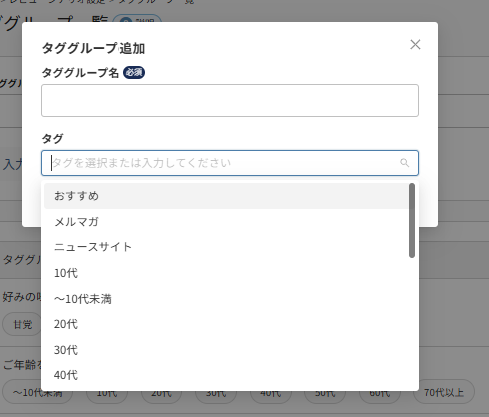
Task: Select メルマガ from the tag list
Action: [x=226, y=222]
